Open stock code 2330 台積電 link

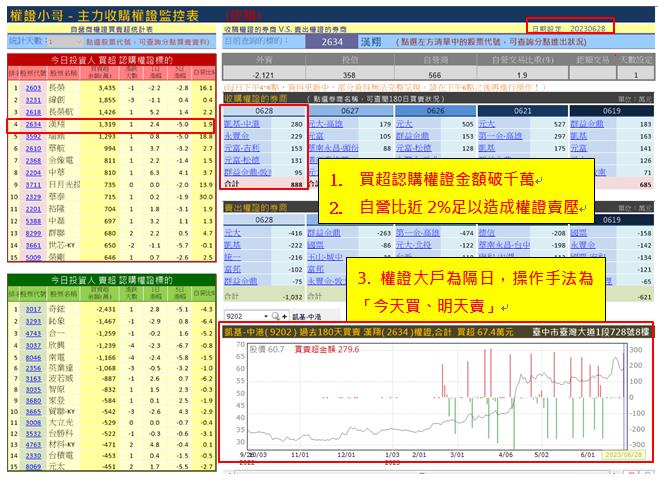33,455
